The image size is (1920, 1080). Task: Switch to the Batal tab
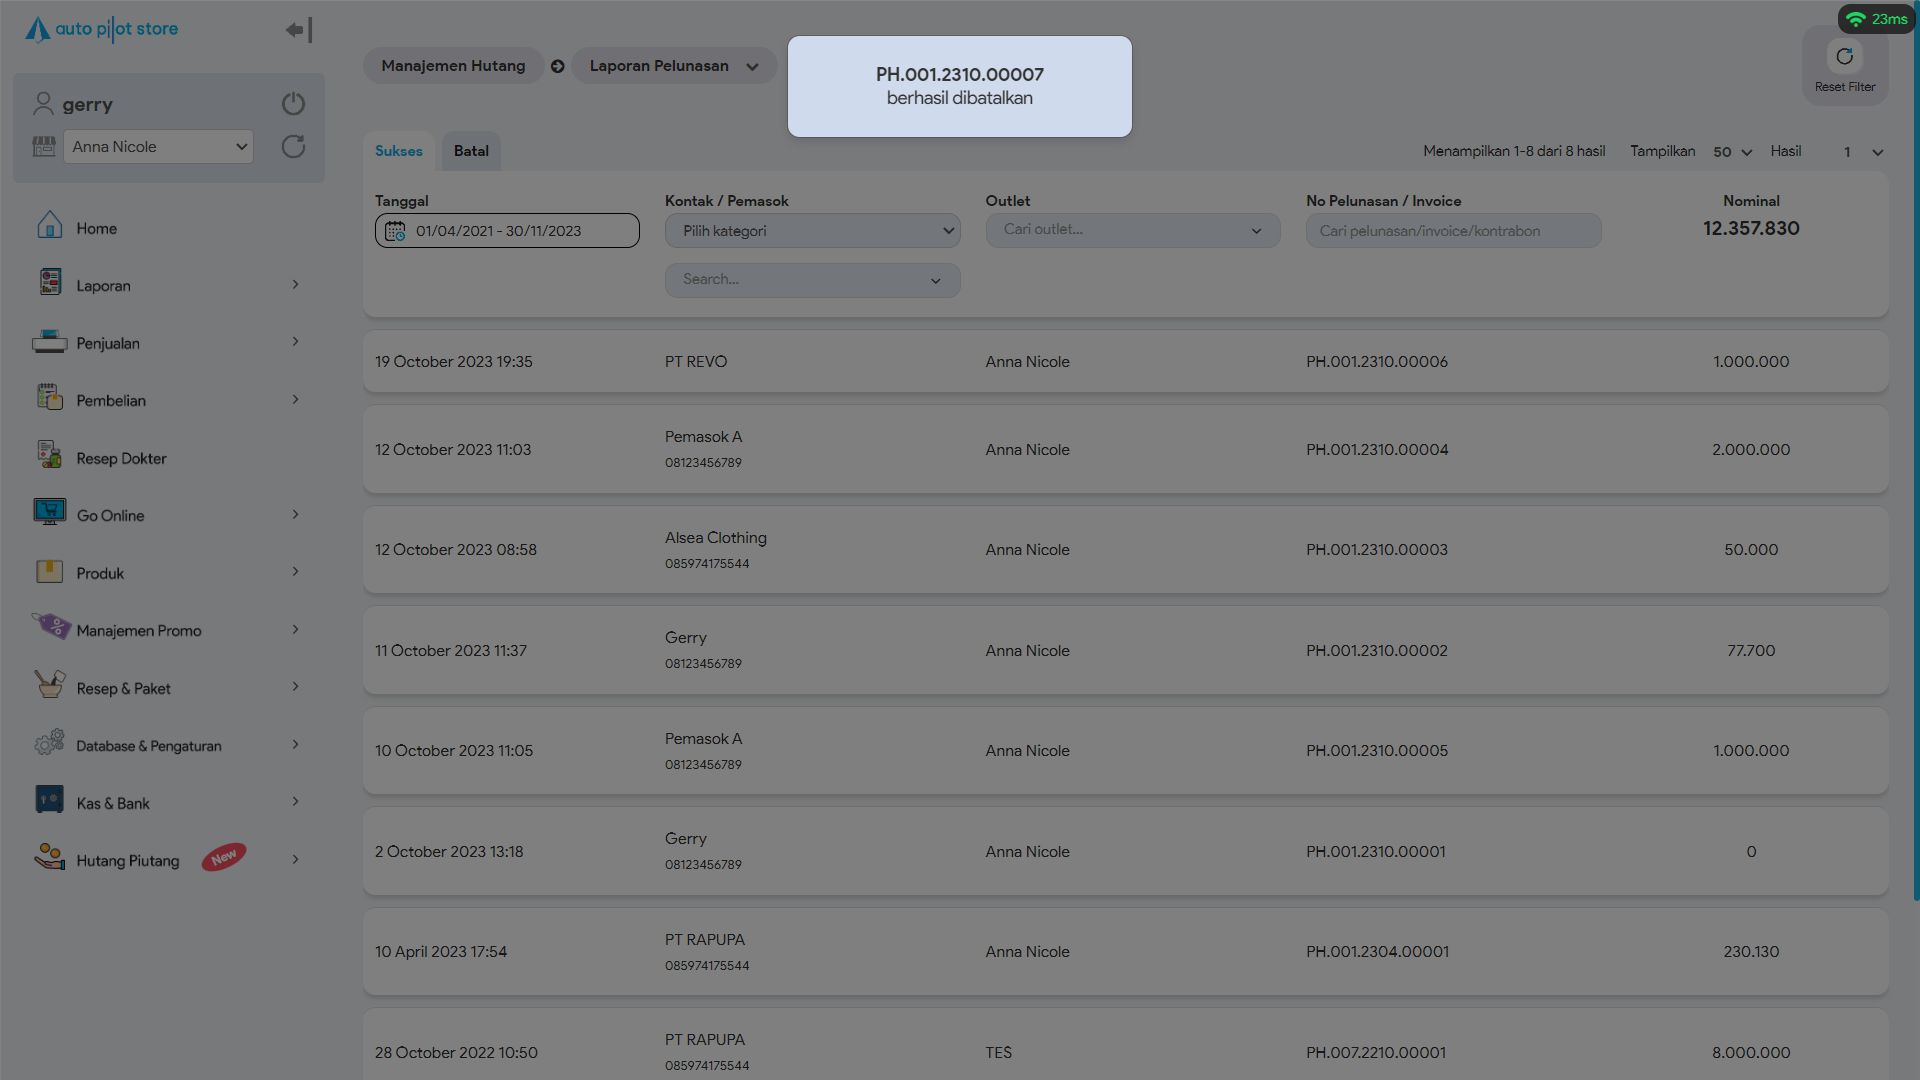click(x=471, y=151)
